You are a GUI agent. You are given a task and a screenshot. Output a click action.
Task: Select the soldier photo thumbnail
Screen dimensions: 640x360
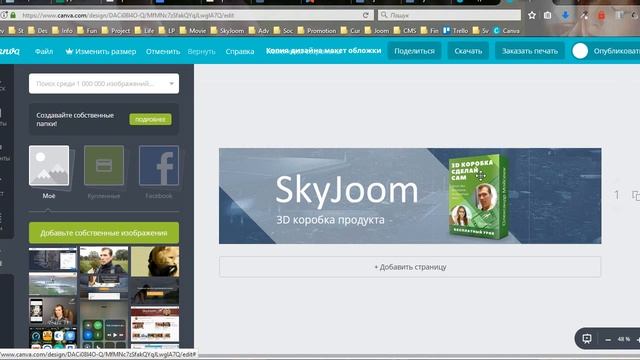pyautogui.click(x=104, y=260)
